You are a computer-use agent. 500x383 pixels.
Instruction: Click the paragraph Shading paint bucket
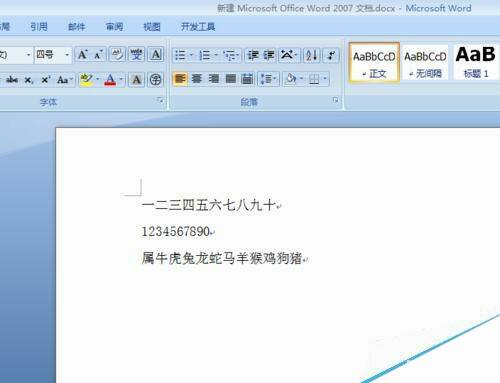(x=291, y=79)
